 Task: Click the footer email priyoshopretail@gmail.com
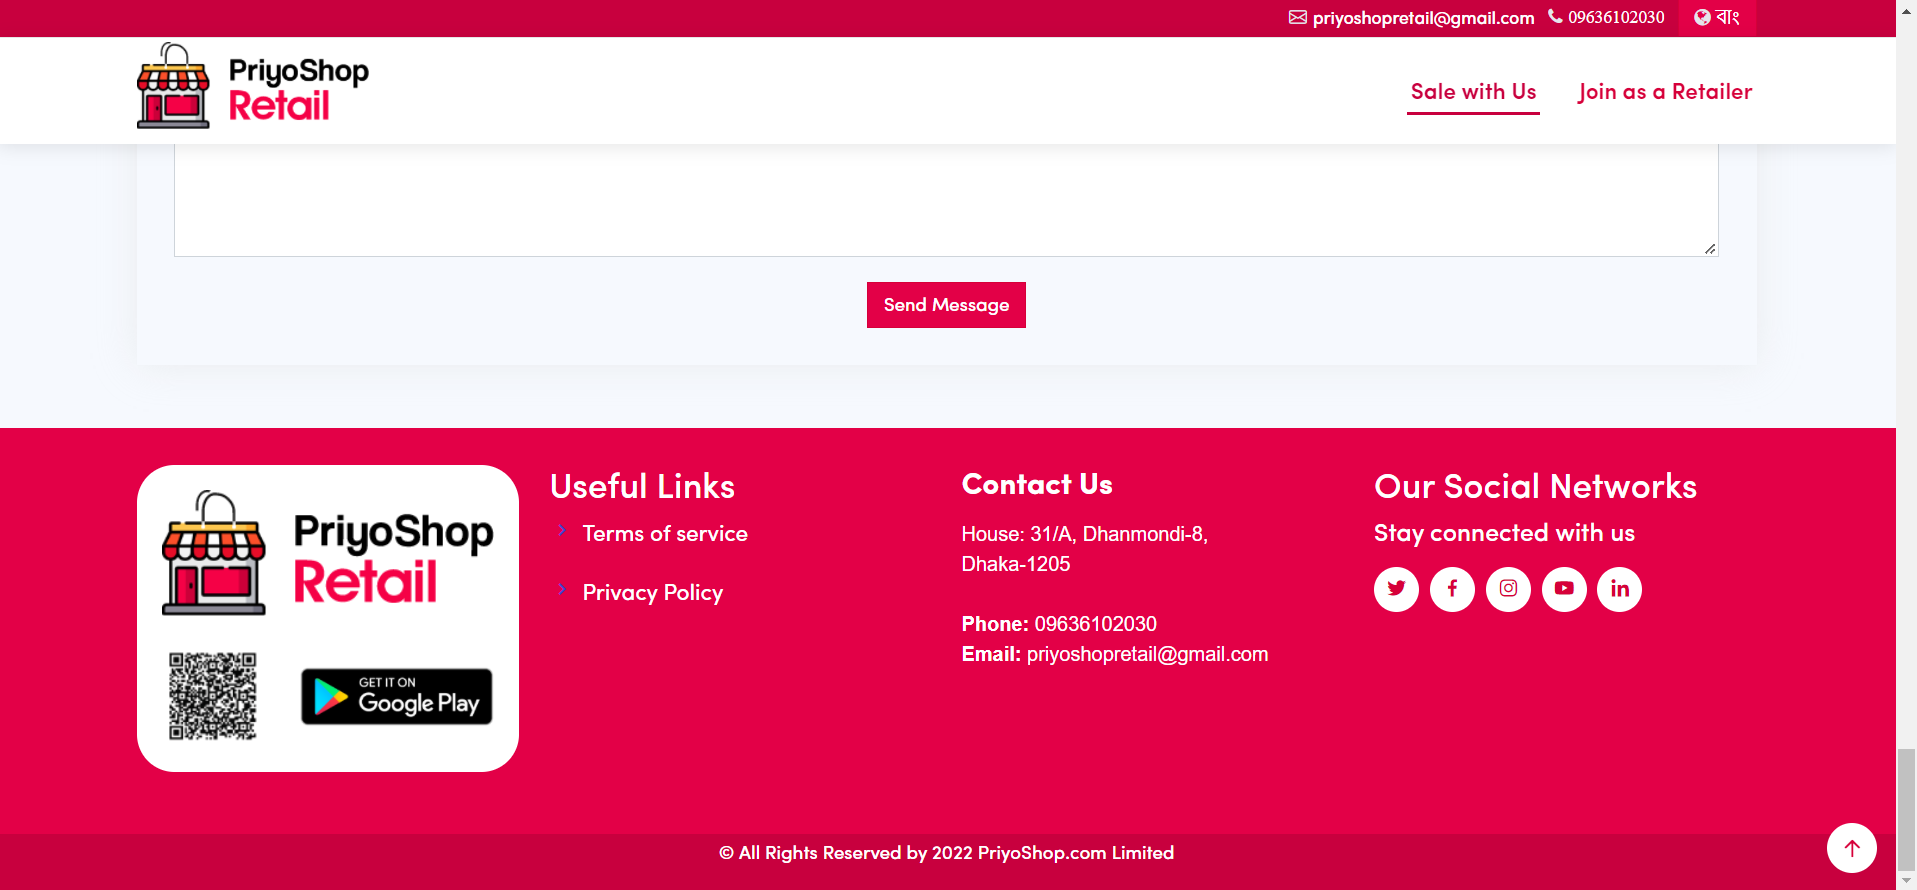[1147, 654]
